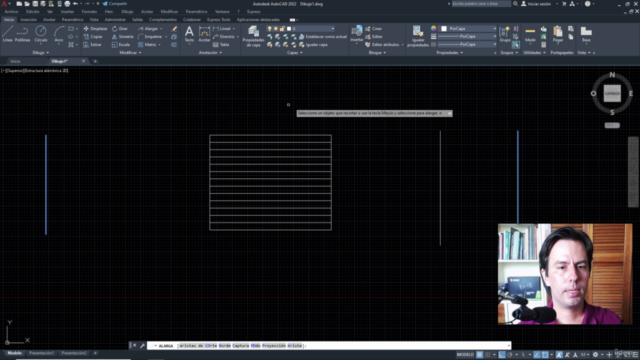Click the search keyword input field
The height and width of the screenshot is (360, 640).
pyautogui.click(x=481, y=4)
